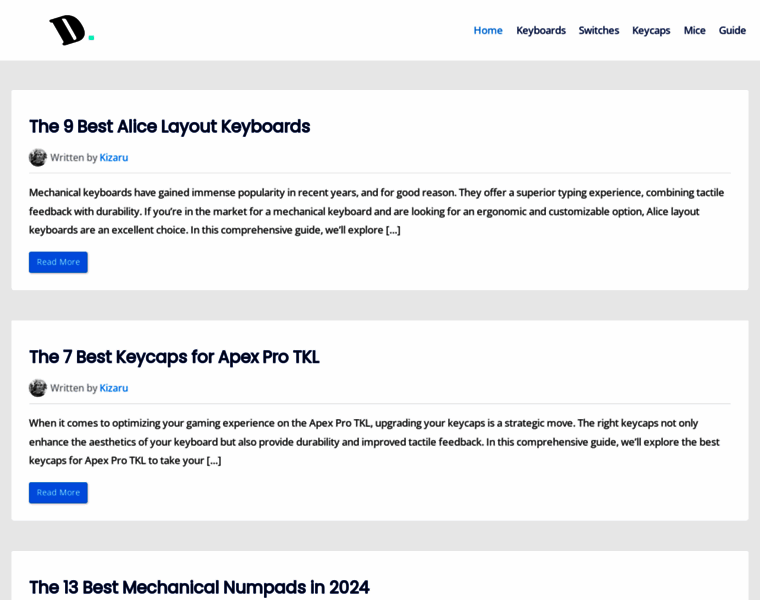Click Read More for Alice Layout Keyboards
This screenshot has height=600, width=760.
click(58, 262)
